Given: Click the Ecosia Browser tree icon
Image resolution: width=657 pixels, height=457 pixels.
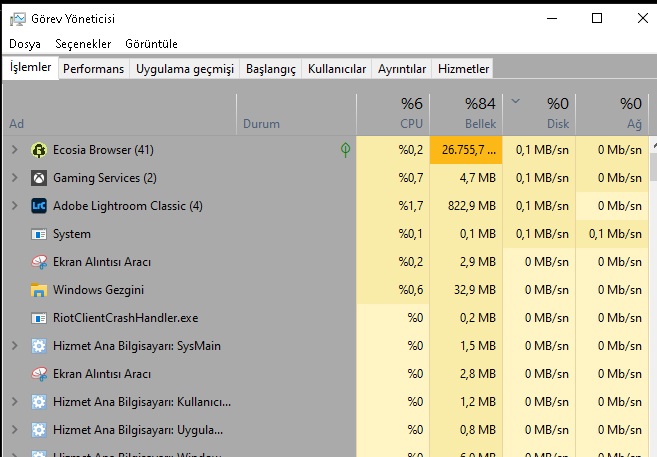Looking at the screenshot, I should click(39, 150).
